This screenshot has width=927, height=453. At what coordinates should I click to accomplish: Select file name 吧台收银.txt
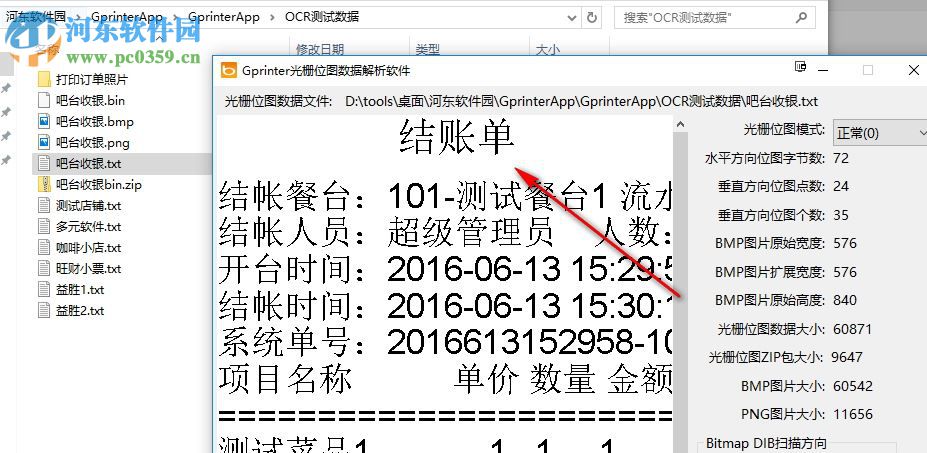pos(89,163)
